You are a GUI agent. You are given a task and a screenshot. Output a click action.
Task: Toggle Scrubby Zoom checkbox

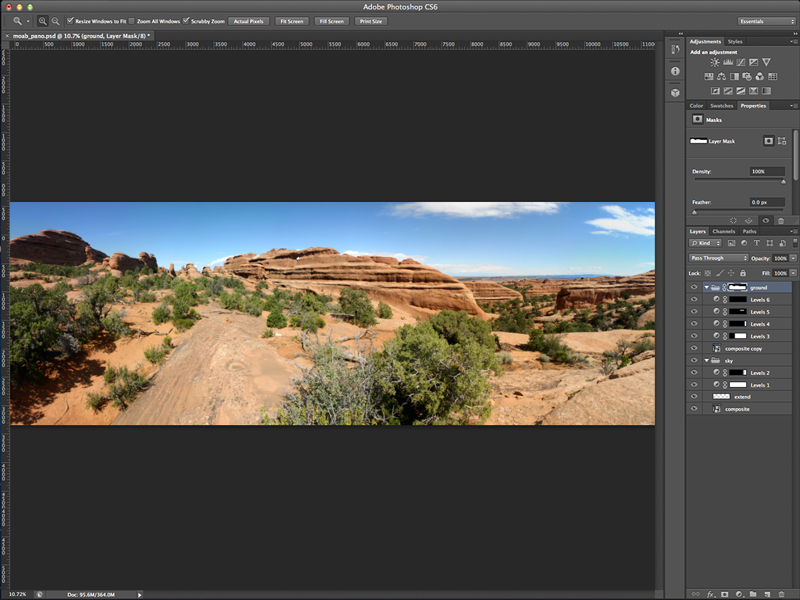[186, 21]
